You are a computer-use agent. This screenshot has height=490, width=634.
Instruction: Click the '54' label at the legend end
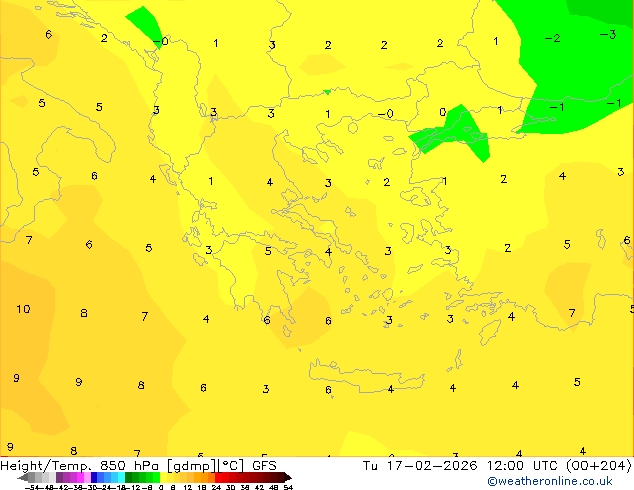[x=288, y=487]
